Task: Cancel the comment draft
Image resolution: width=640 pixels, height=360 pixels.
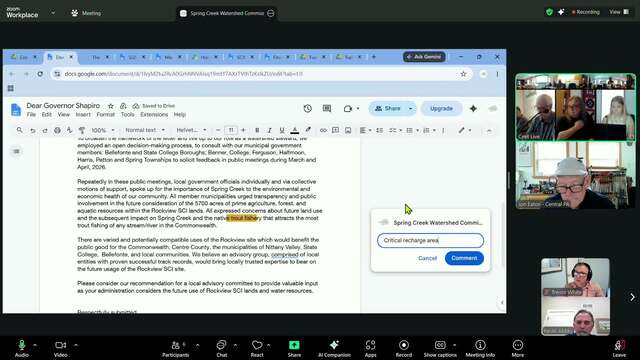Action: click(427, 258)
